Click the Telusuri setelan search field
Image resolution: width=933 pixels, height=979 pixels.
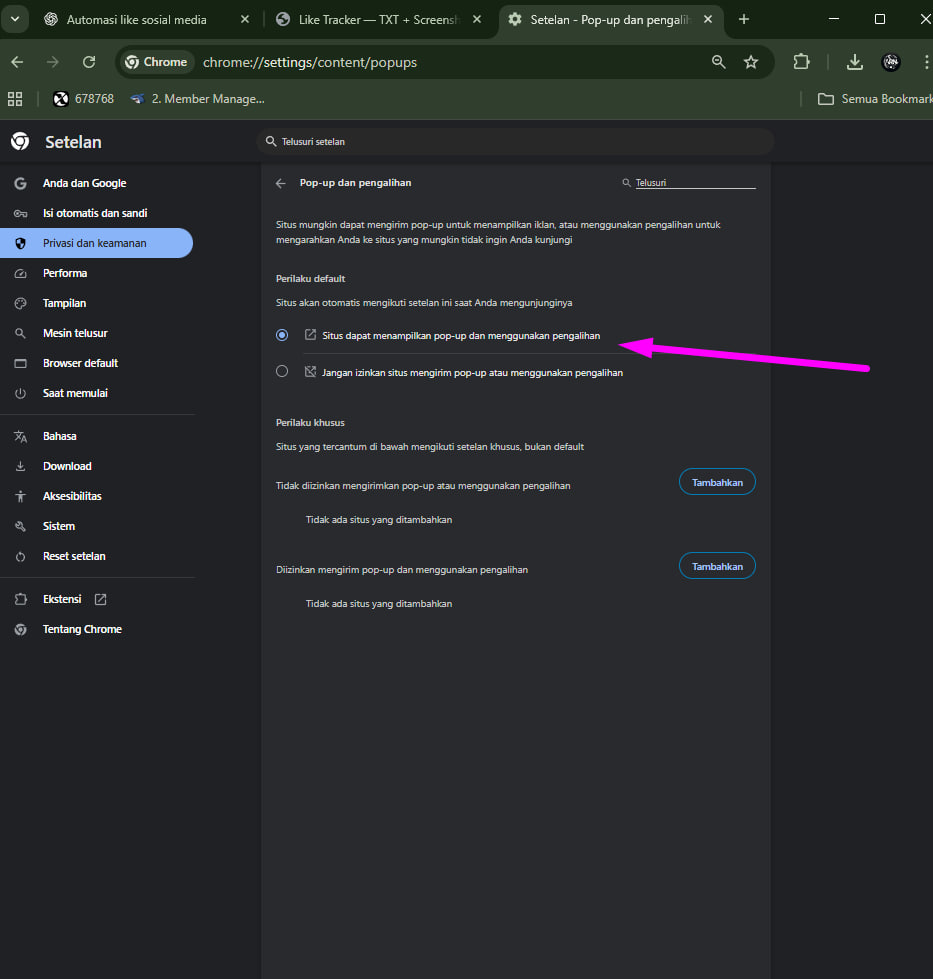pos(515,142)
